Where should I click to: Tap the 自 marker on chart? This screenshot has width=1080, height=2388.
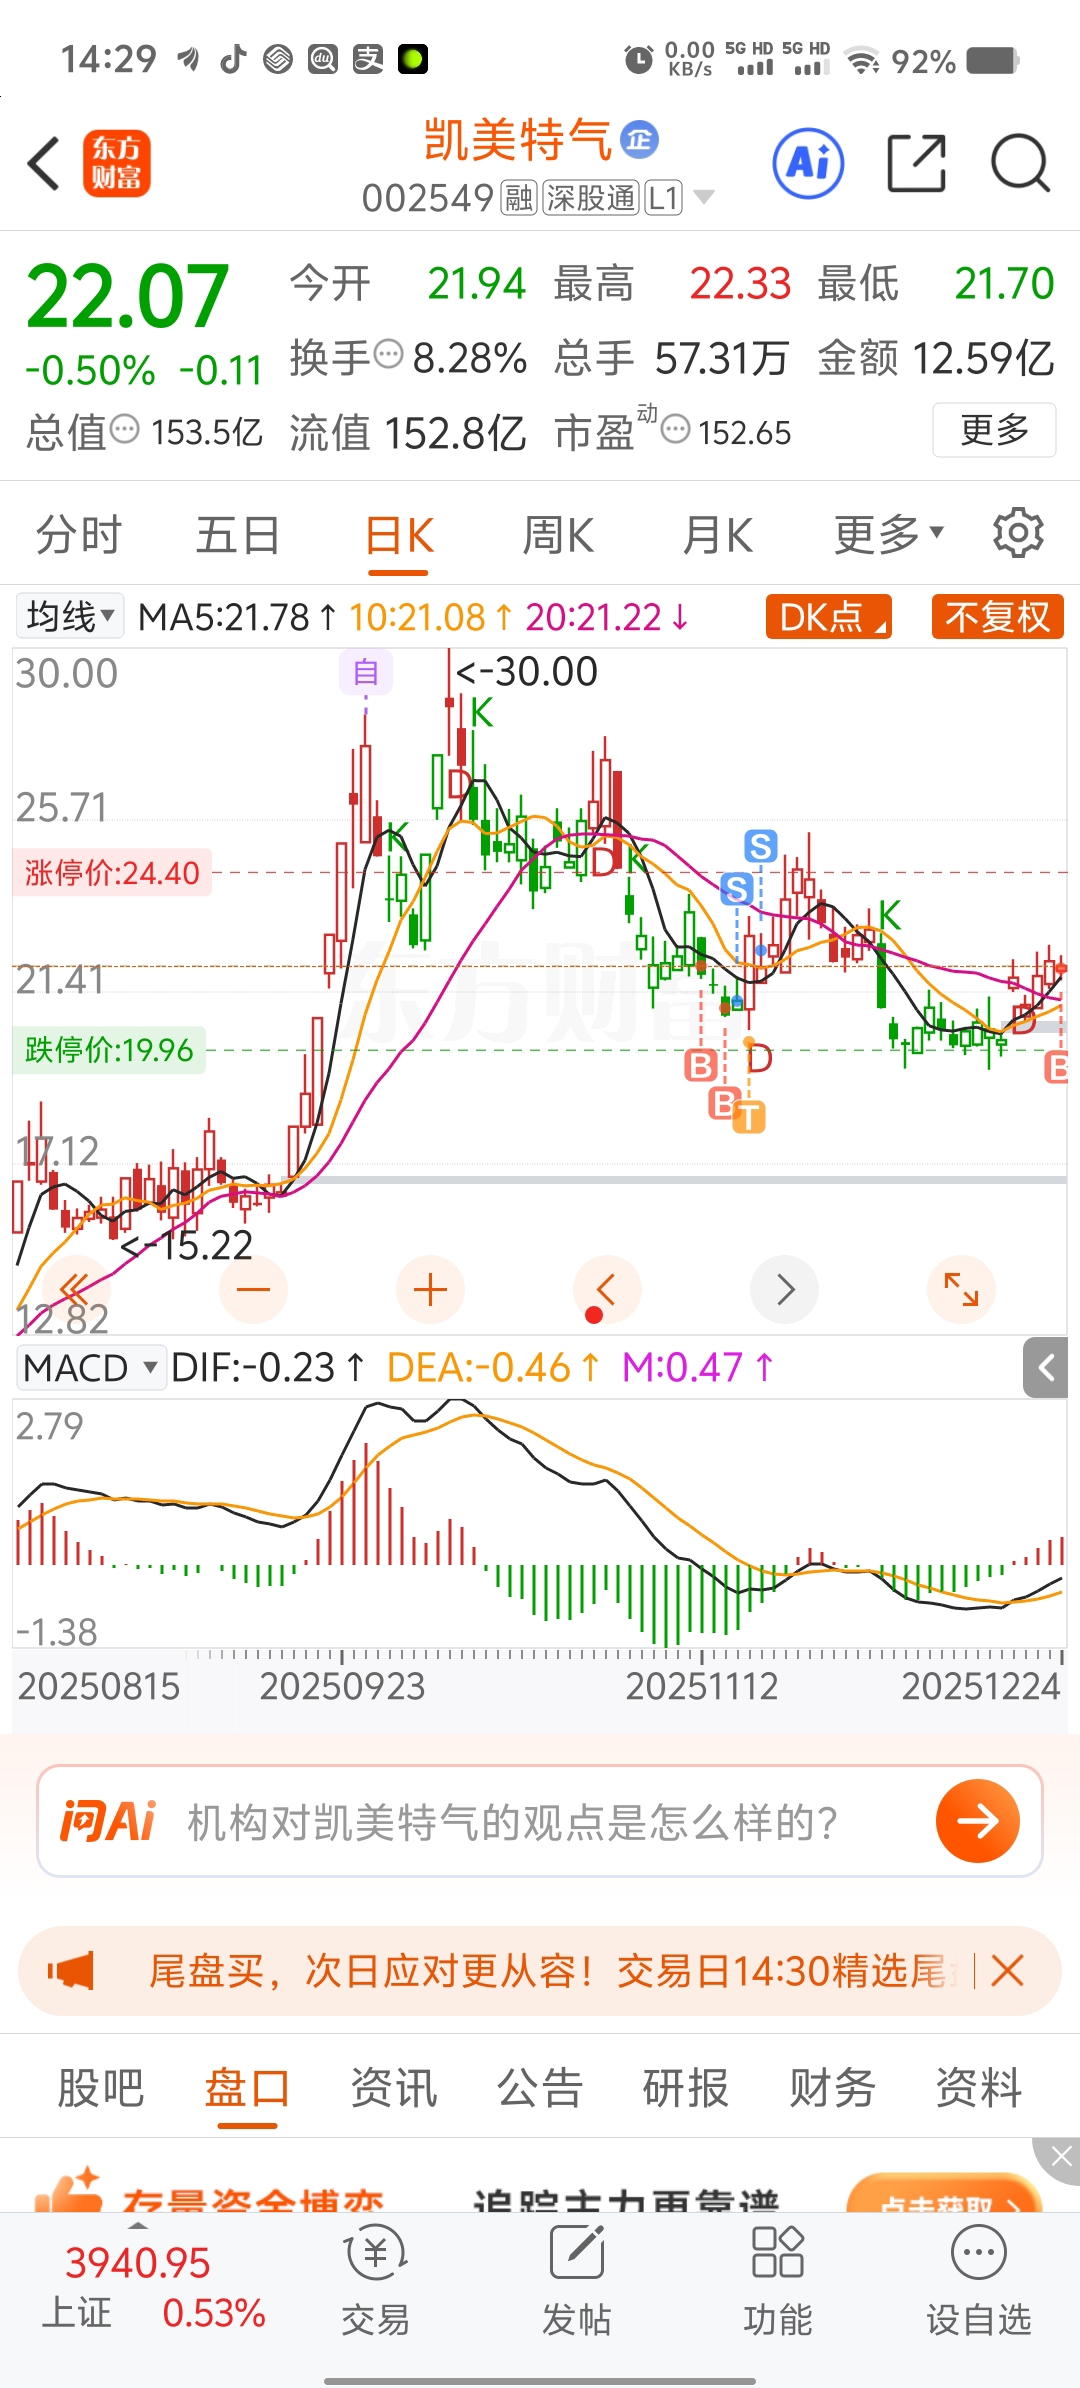[366, 672]
